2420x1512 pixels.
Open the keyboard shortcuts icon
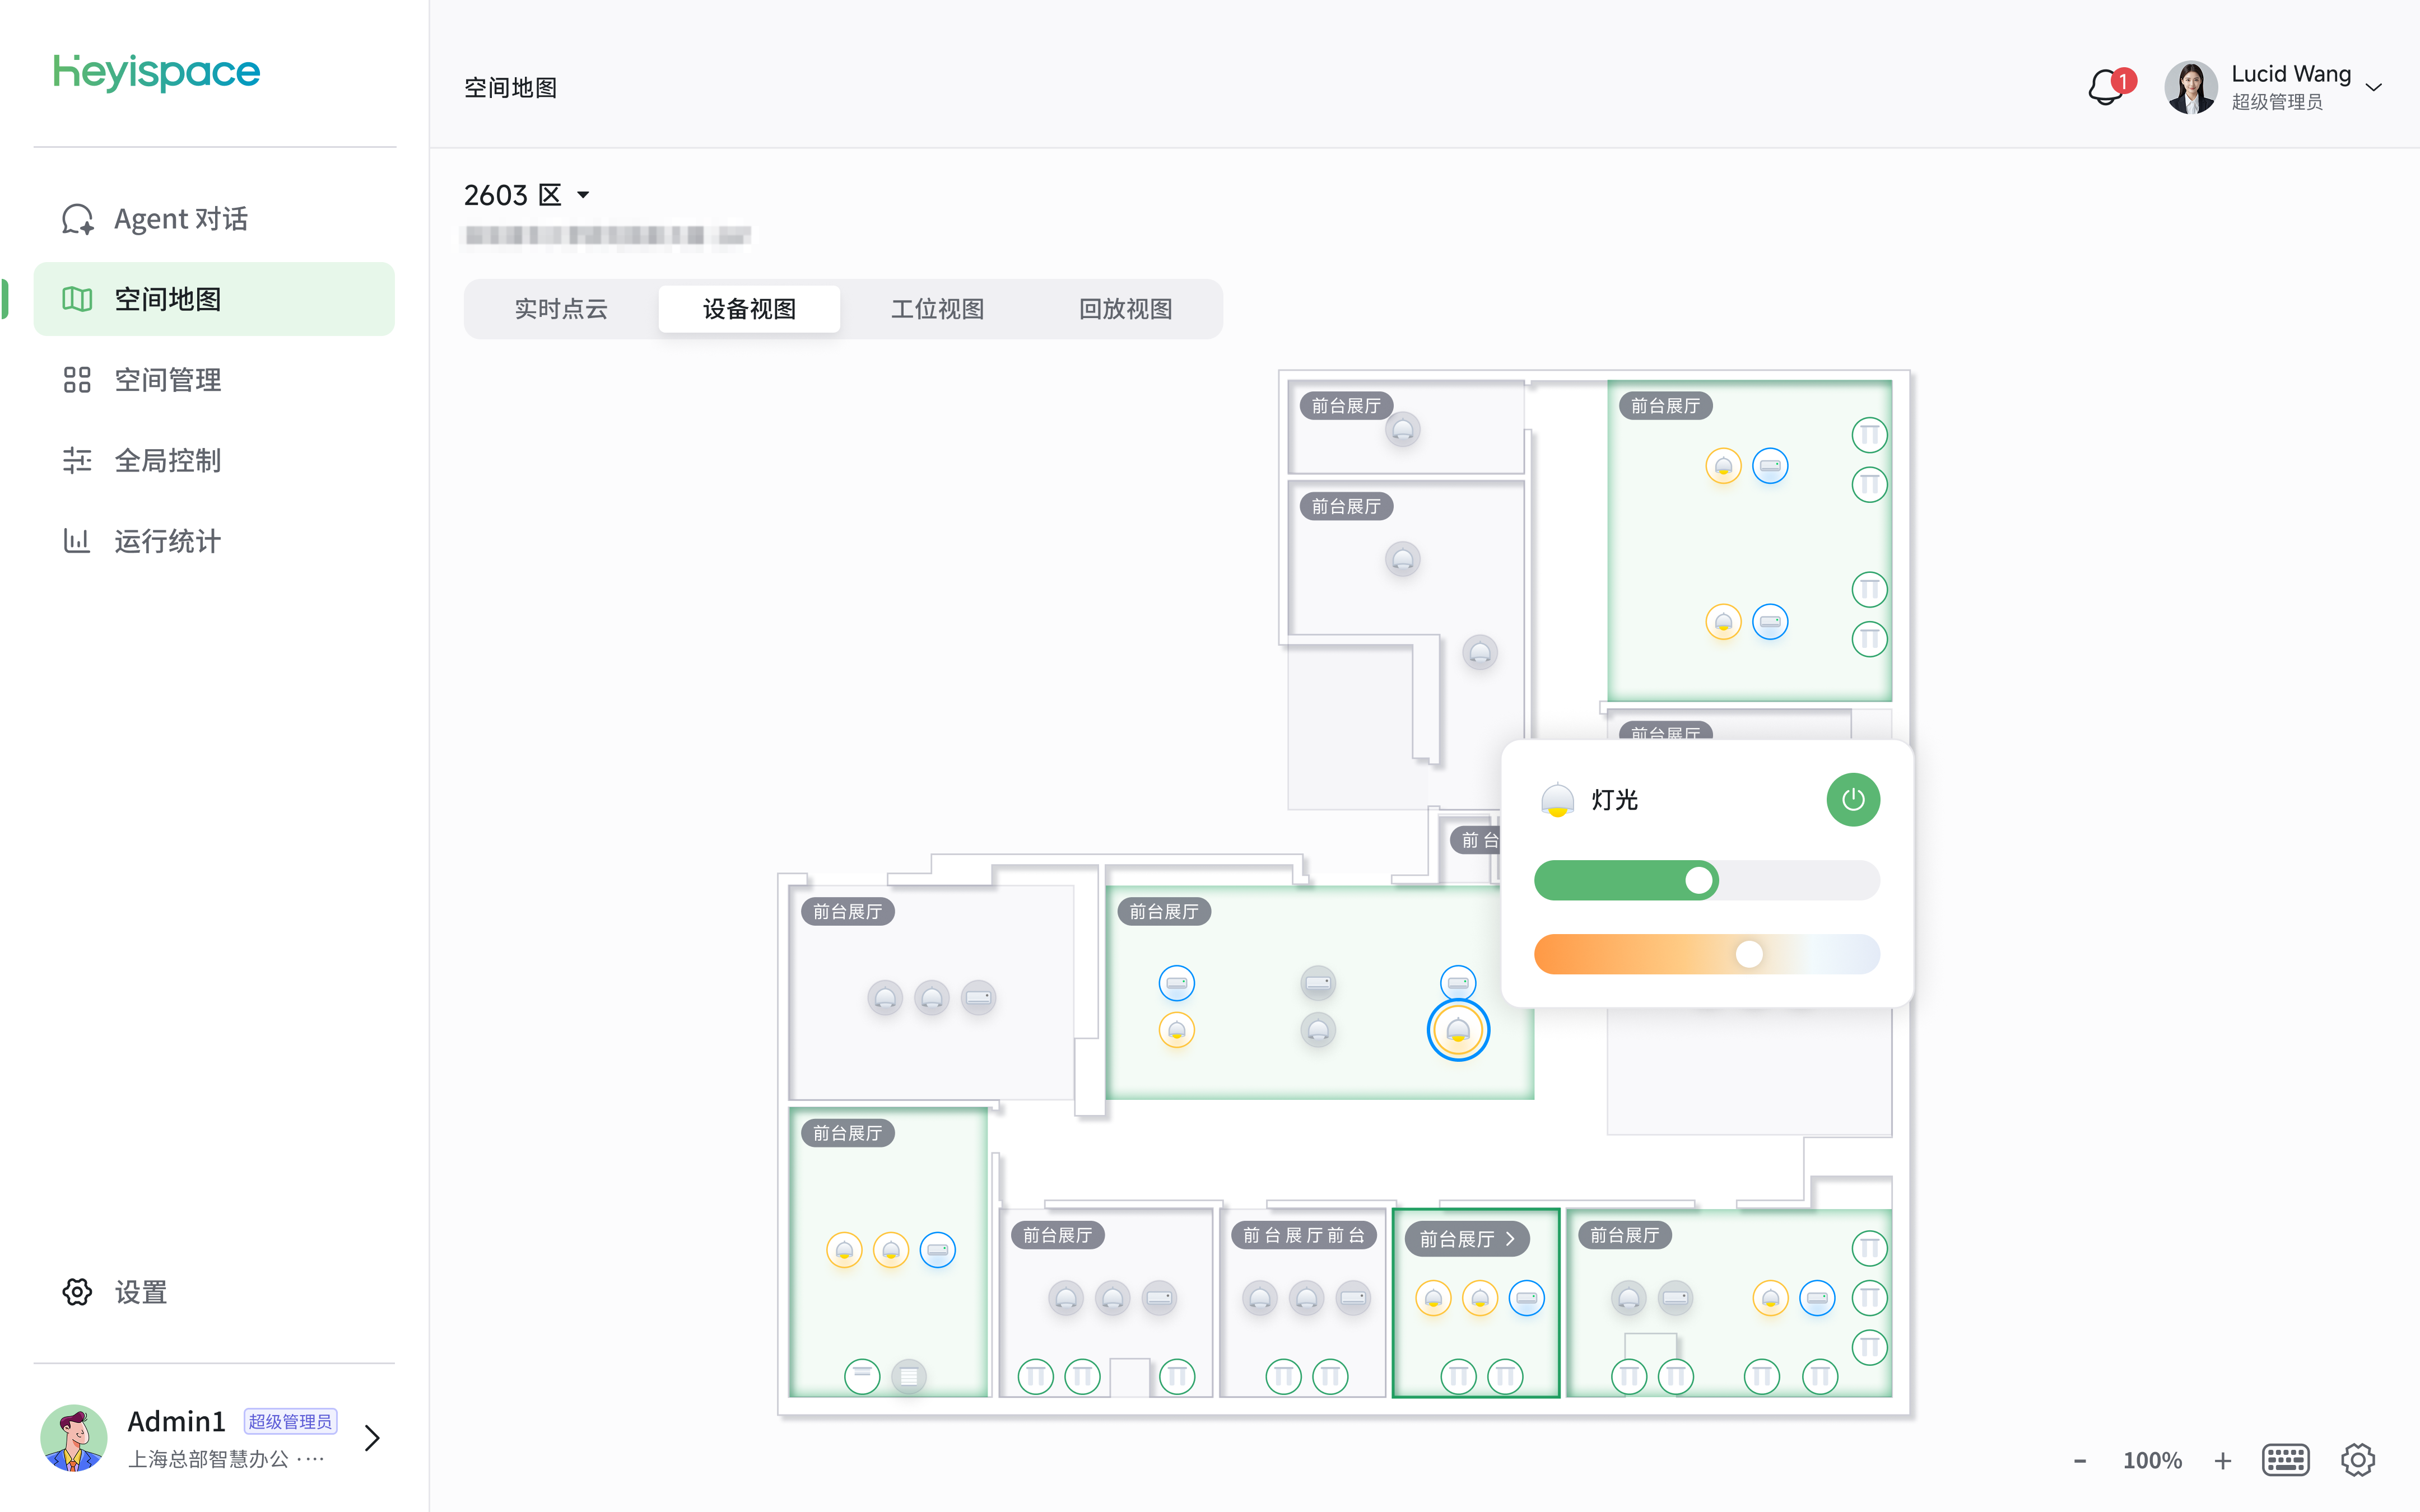pyautogui.click(x=2286, y=1460)
